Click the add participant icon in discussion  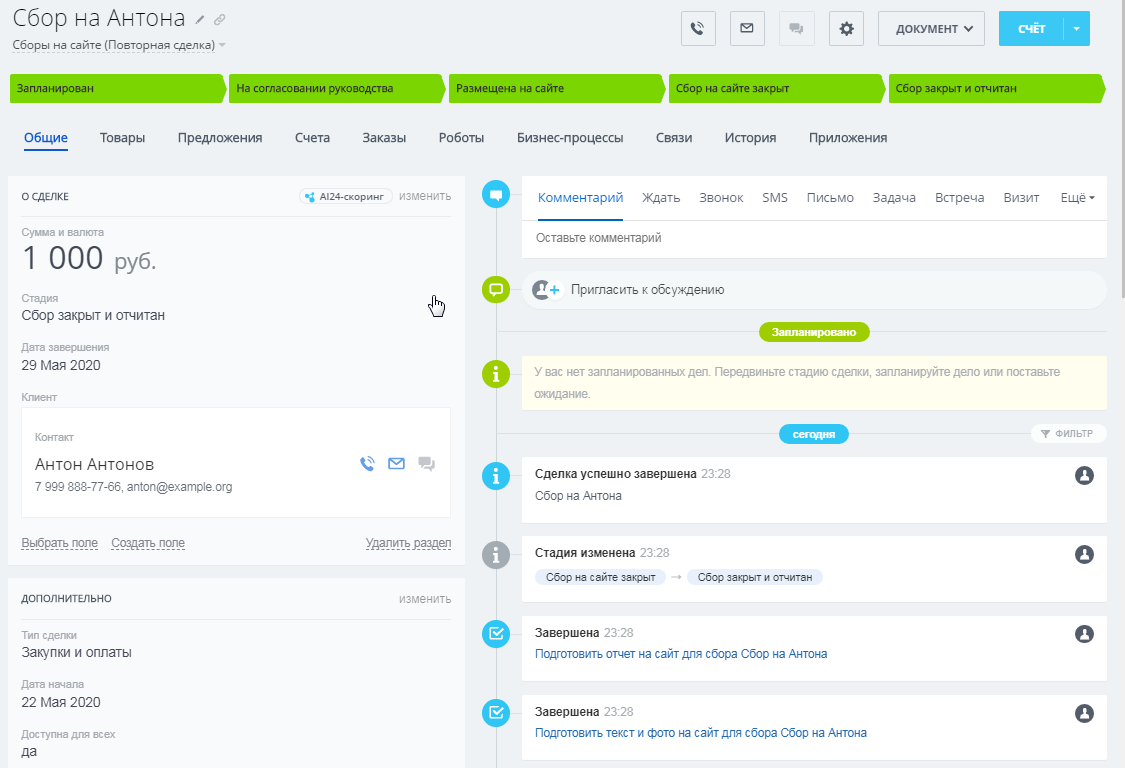[x=546, y=290]
